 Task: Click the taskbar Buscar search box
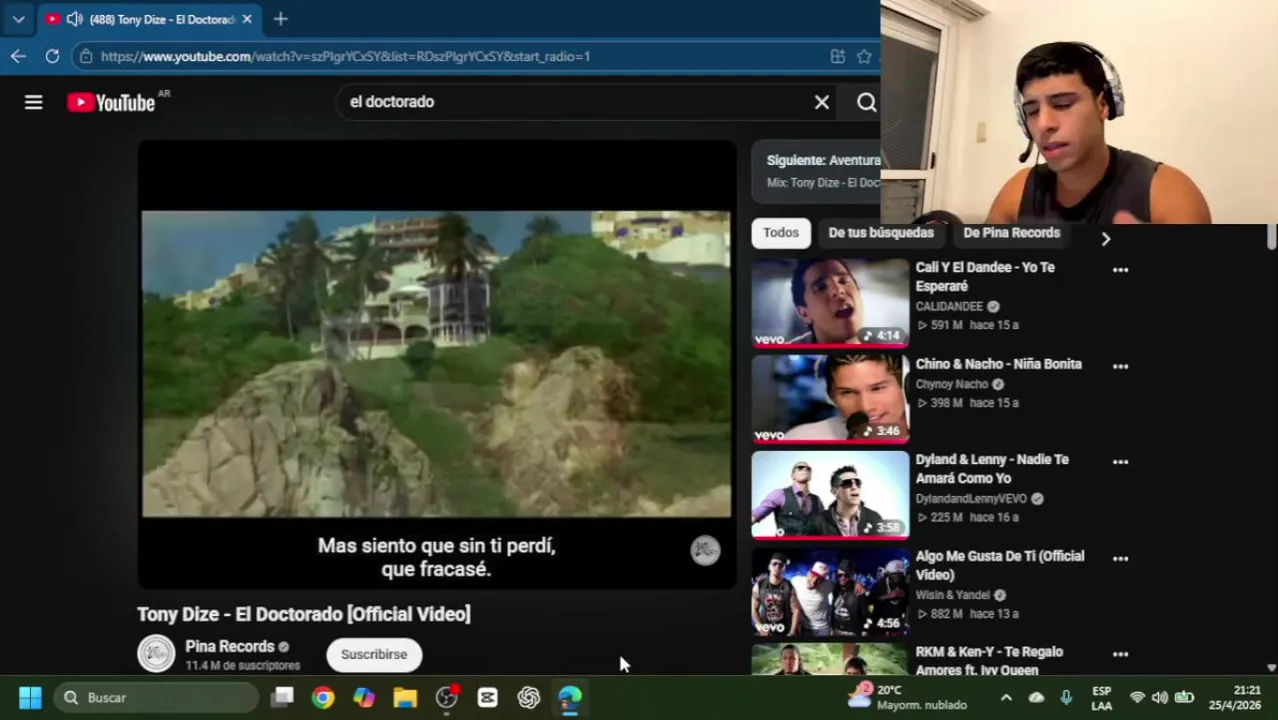click(158, 697)
